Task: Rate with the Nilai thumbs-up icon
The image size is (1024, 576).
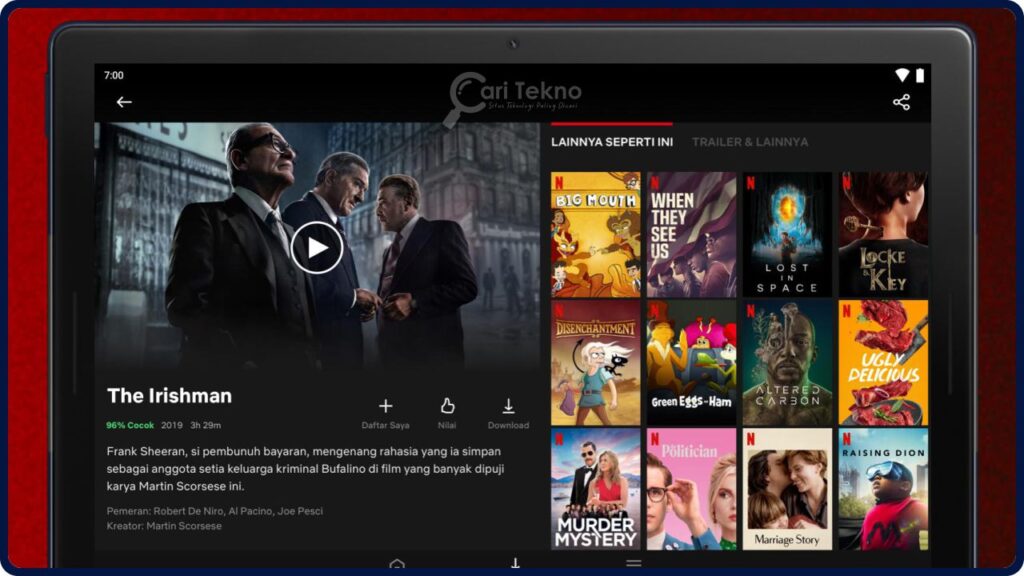Action: pyautogui.click(x=447, y=406)
